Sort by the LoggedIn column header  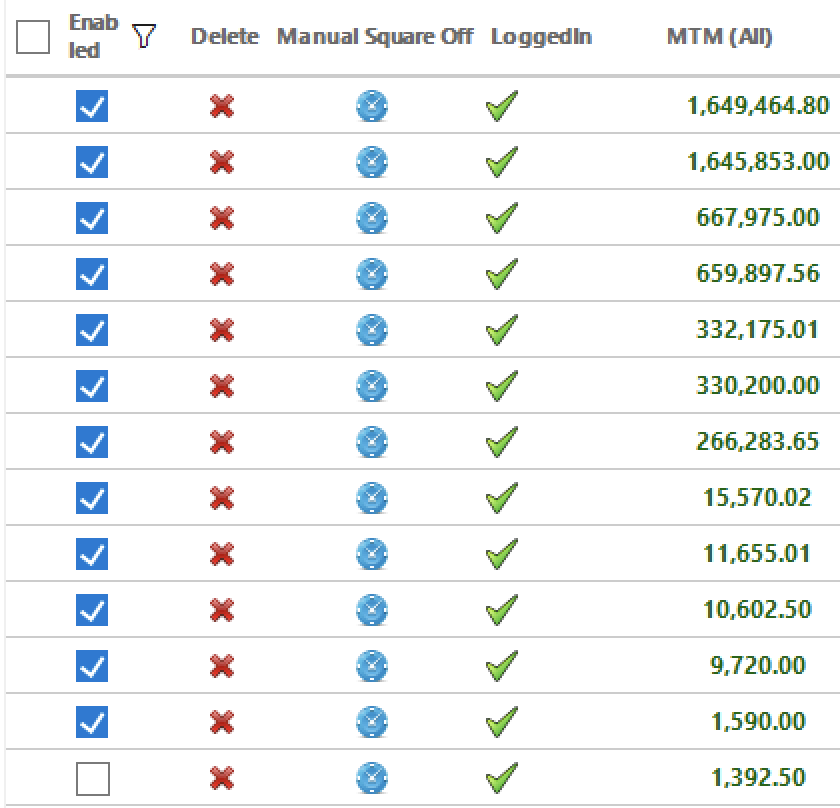pos(541,37)
